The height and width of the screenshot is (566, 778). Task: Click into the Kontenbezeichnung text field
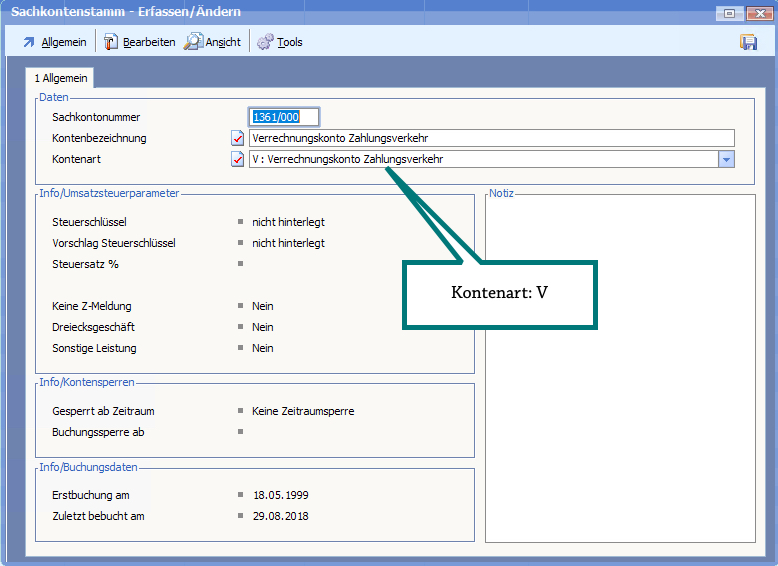point(490,138)
